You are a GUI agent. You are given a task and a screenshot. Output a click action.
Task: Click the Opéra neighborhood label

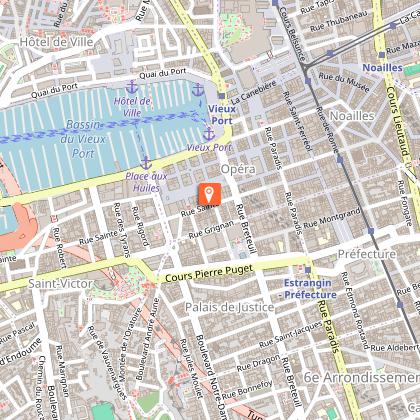[x=238, y=169]
